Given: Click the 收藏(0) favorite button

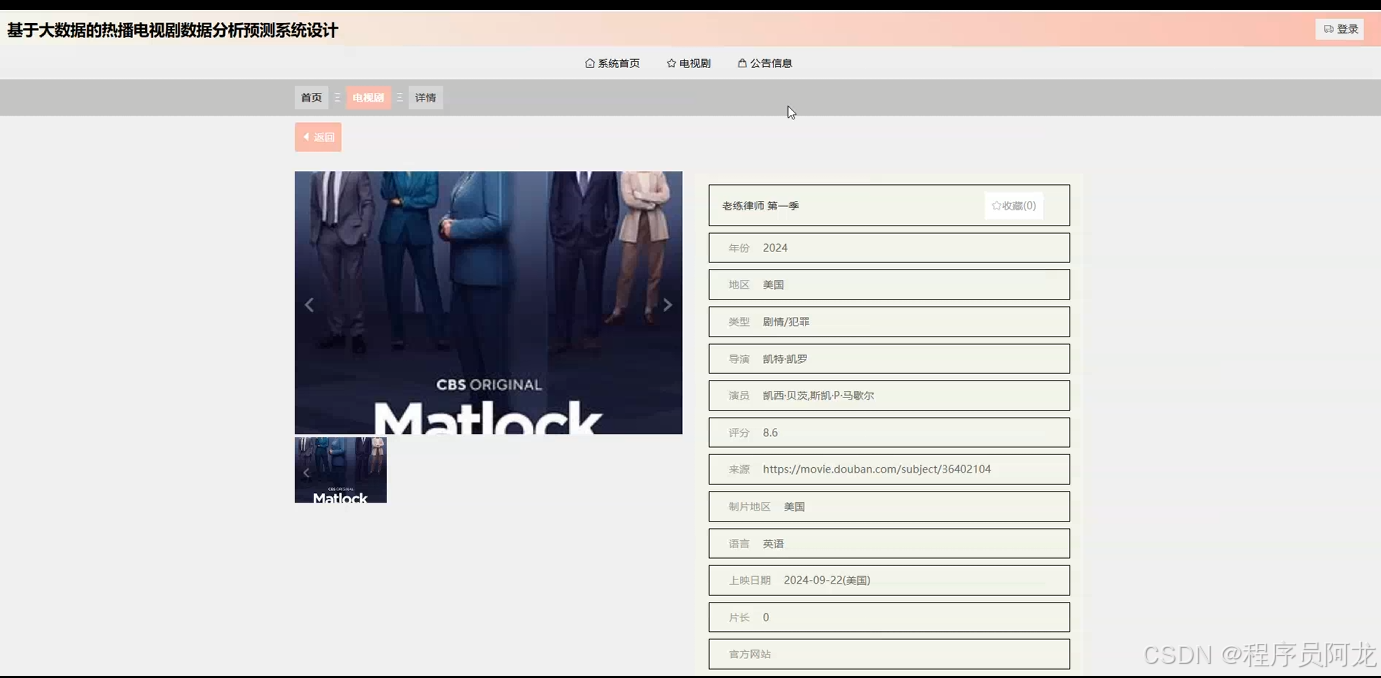Looking at the screenshot, I should click(1013, 206).
